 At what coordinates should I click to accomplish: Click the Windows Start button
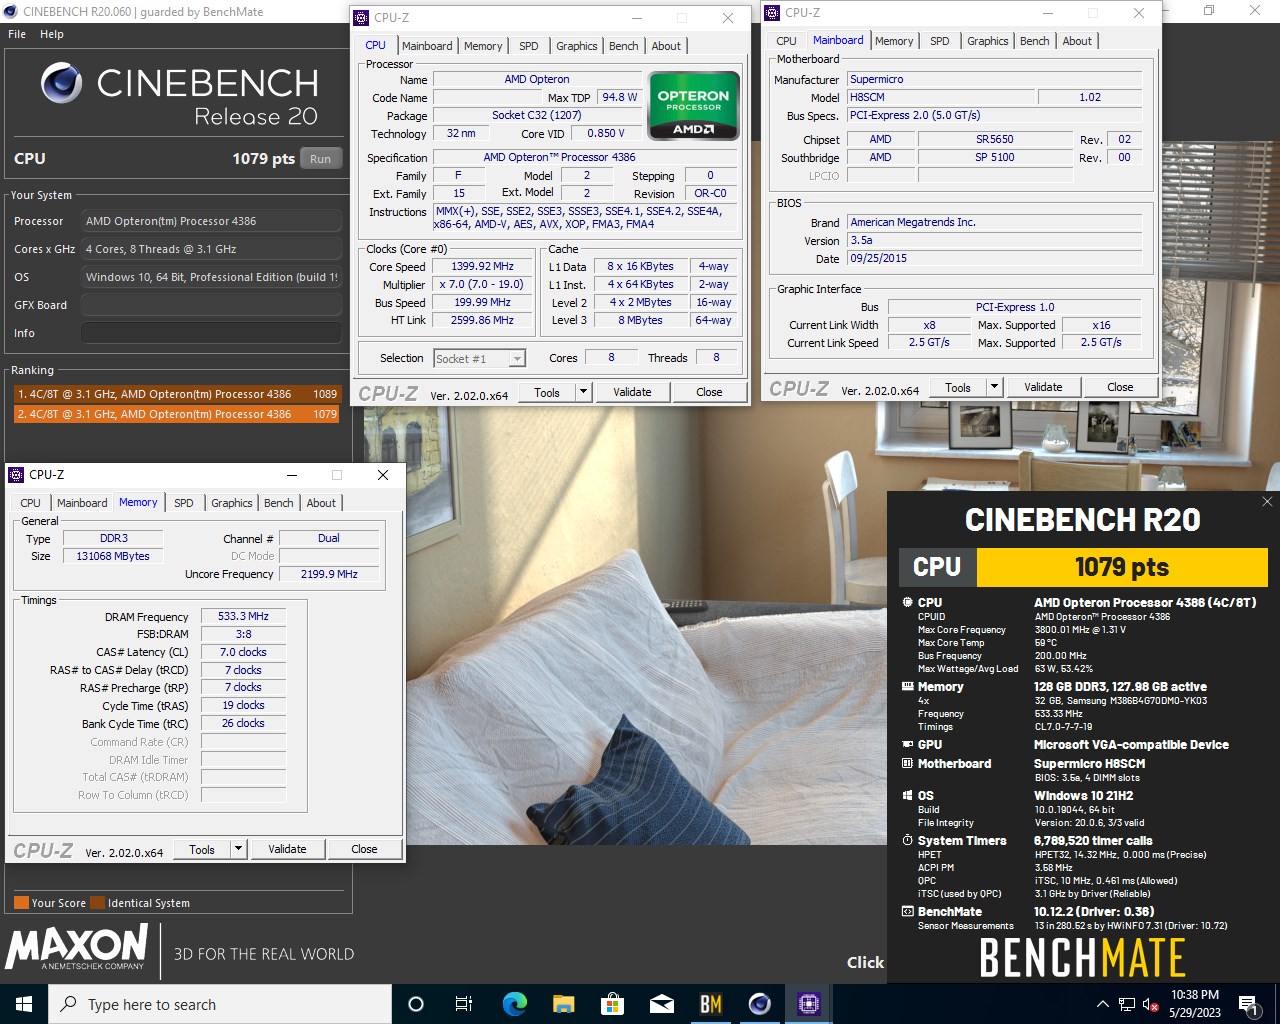click(24, 1004)
